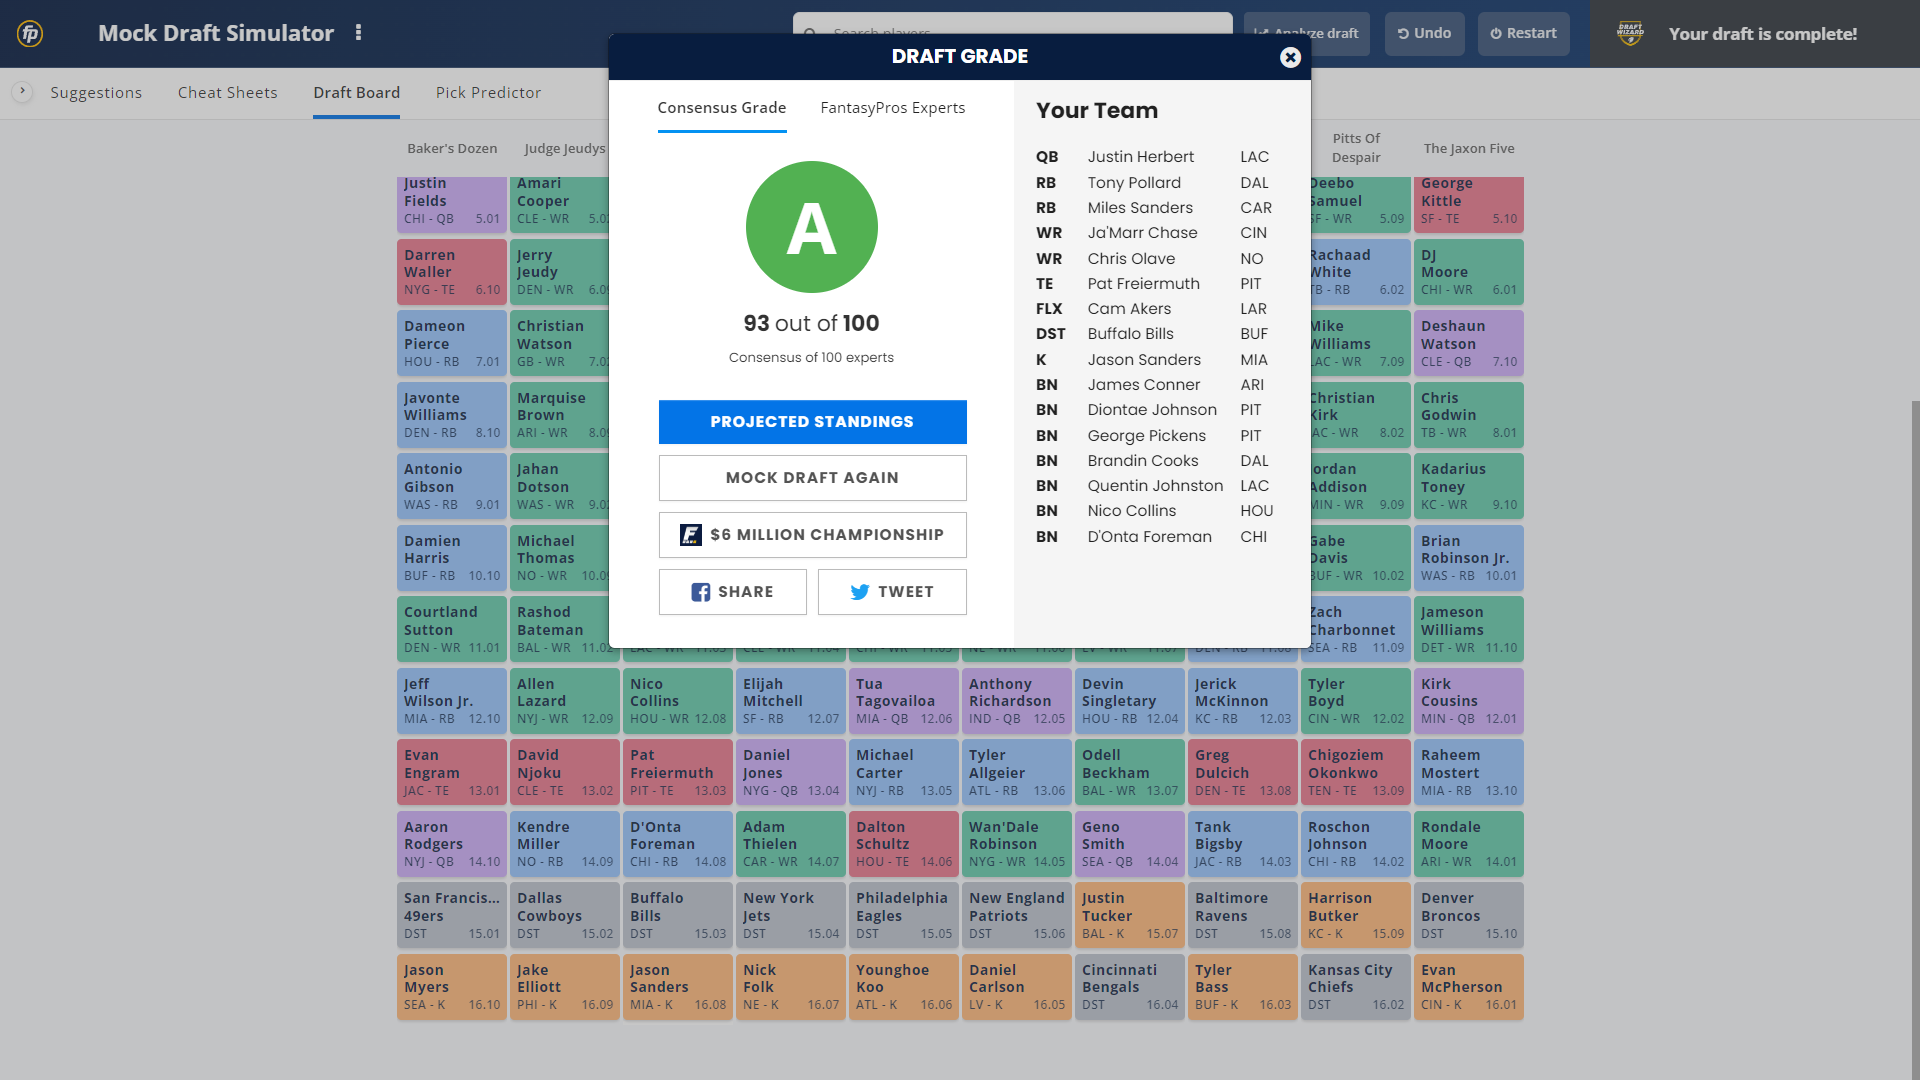Click the Analyze draft icon button
Viewport: 1920px width, 1080px height.
point(1307,33)
